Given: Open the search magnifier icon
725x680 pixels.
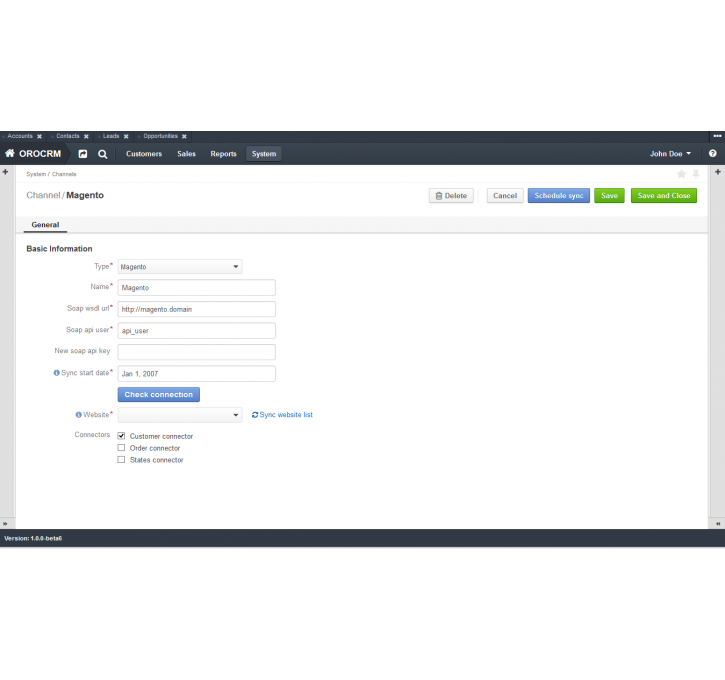Looking at the screenshot, I should [x=103, y=154].
